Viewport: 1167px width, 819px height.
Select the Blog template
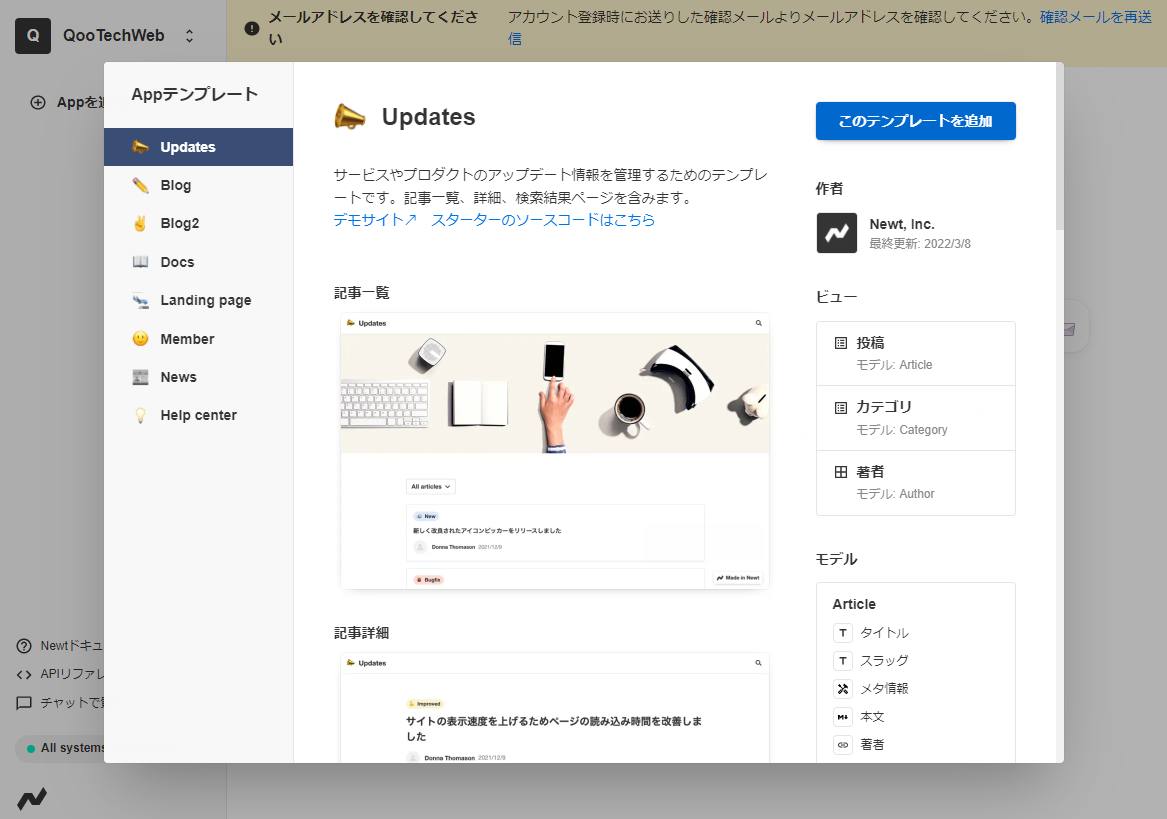tap(198, 185)
